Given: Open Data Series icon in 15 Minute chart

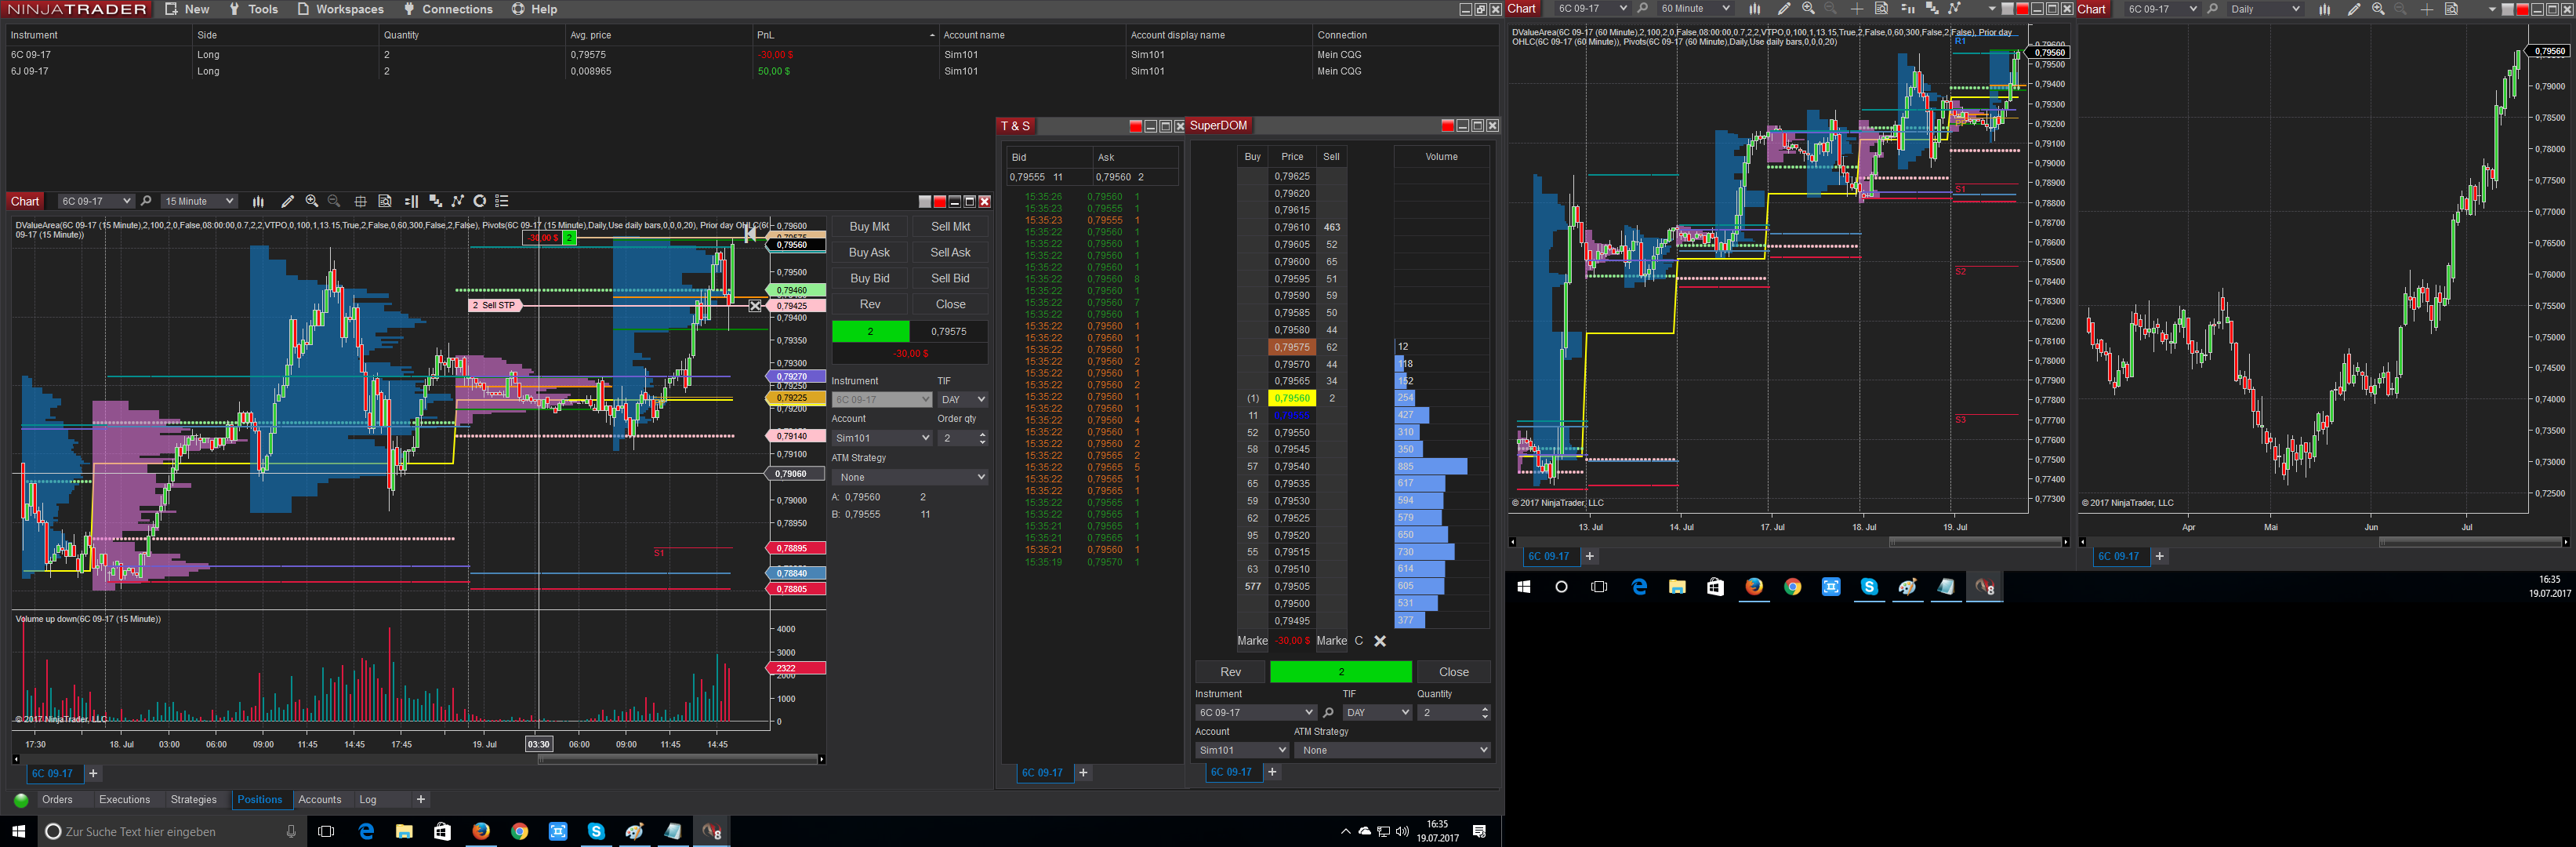Looking at the screenshot, I should (x=435, y=201).
